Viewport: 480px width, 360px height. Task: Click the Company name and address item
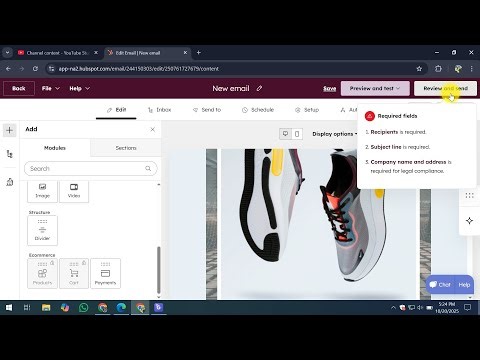[x=408, y=166]
